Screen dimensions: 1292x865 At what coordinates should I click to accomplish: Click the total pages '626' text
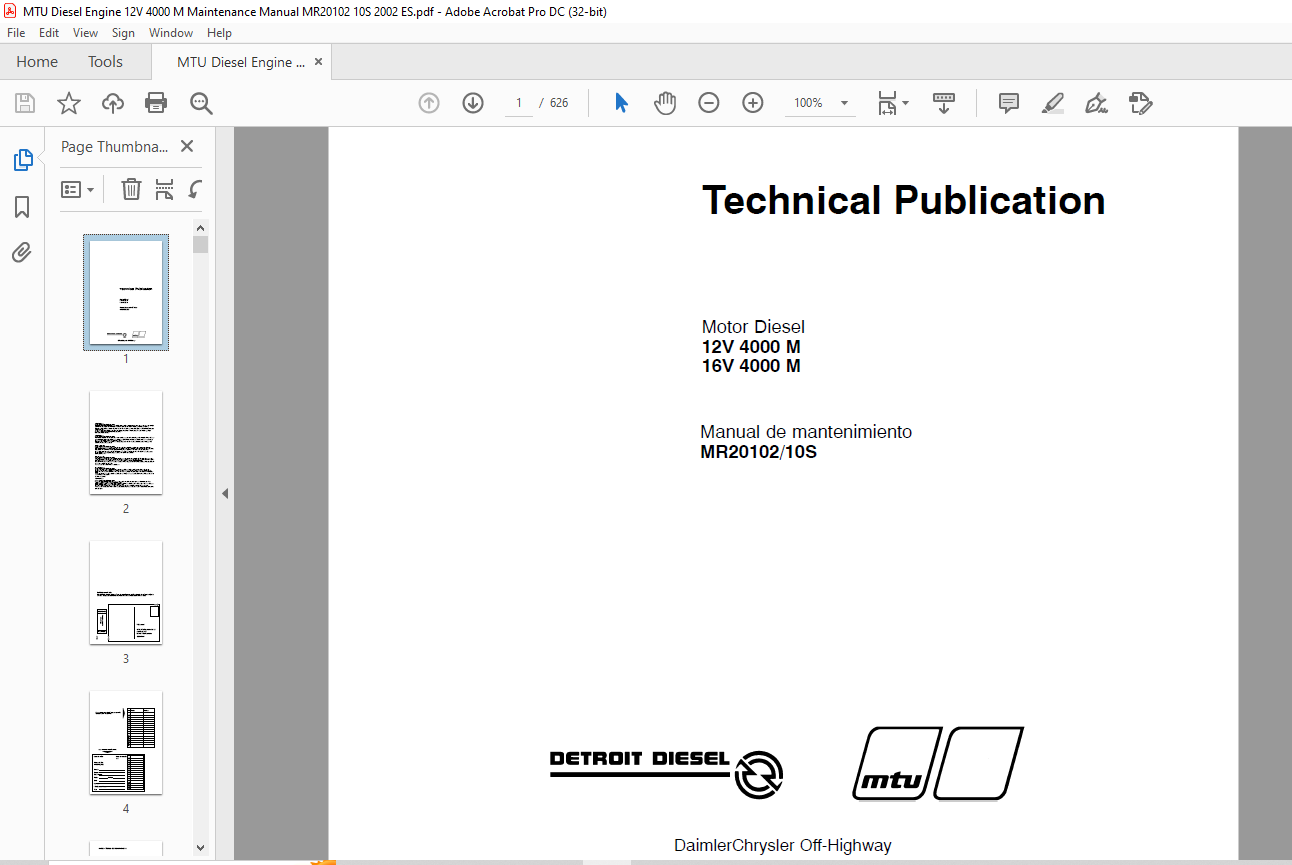tap(559, 103)
